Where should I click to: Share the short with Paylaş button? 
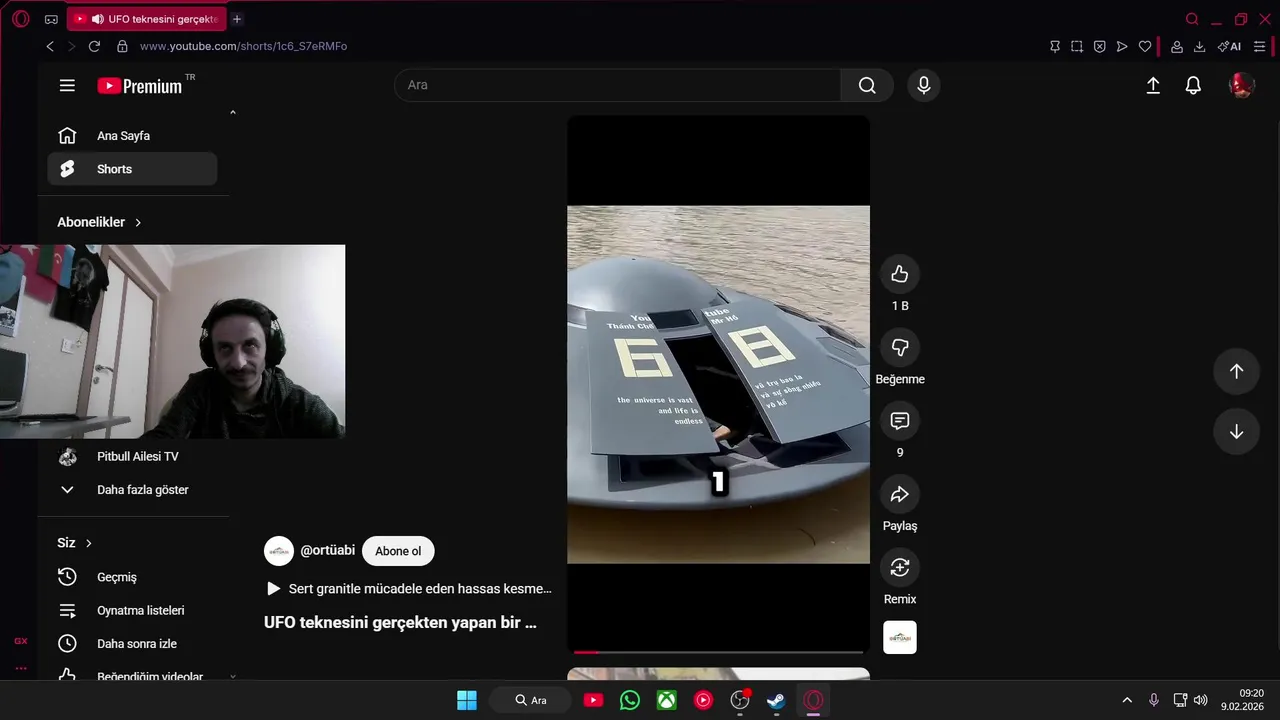tap(900, 494)
